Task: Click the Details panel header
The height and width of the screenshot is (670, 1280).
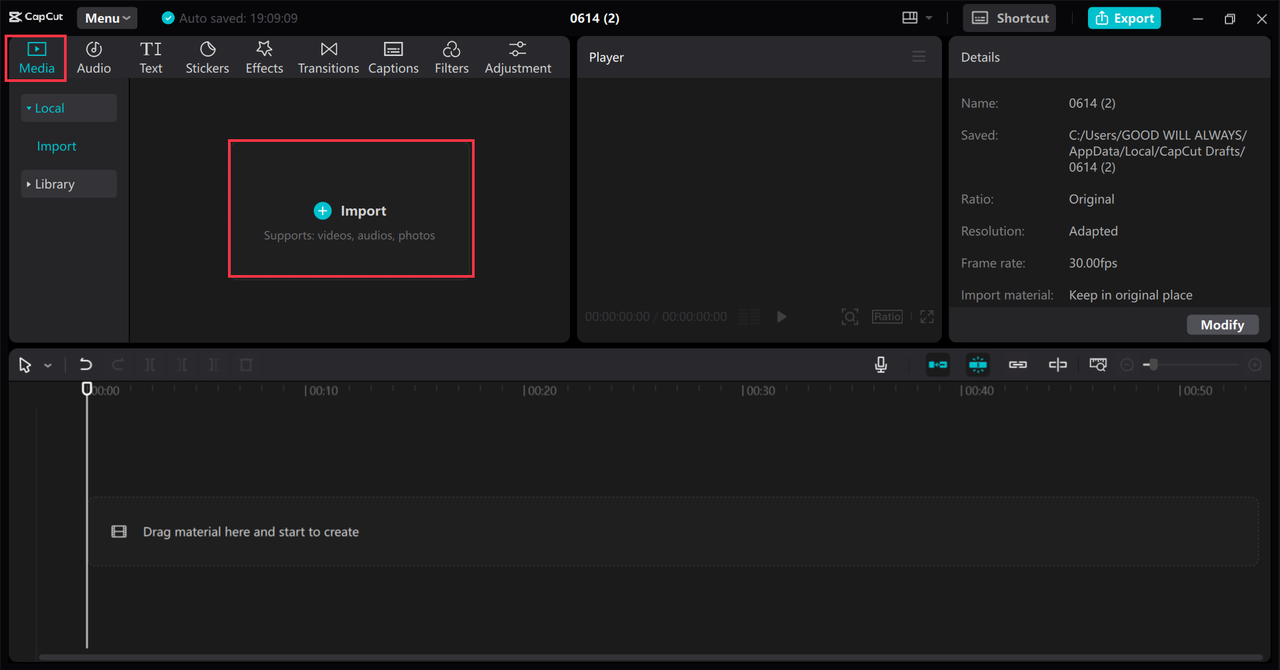Action: click(x=1109, y=57)
